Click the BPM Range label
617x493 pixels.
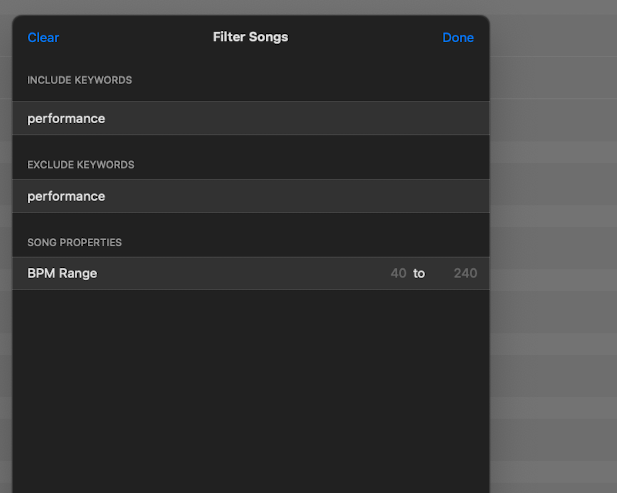pyautogui.click(x=62, y=273)
